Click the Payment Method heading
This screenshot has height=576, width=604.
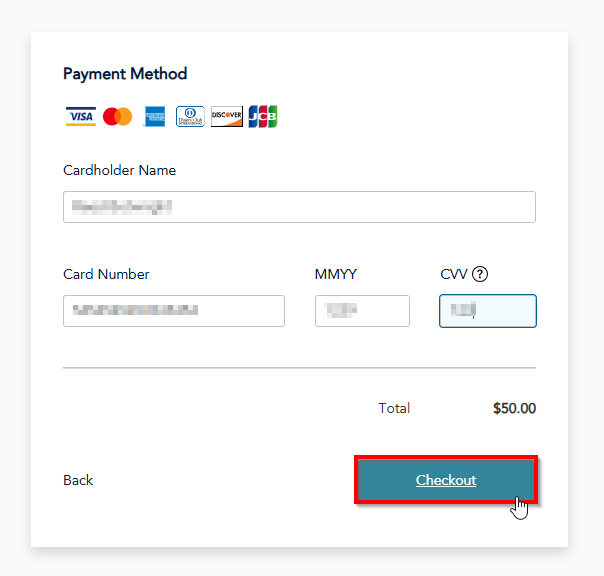(x=125, y=73)
